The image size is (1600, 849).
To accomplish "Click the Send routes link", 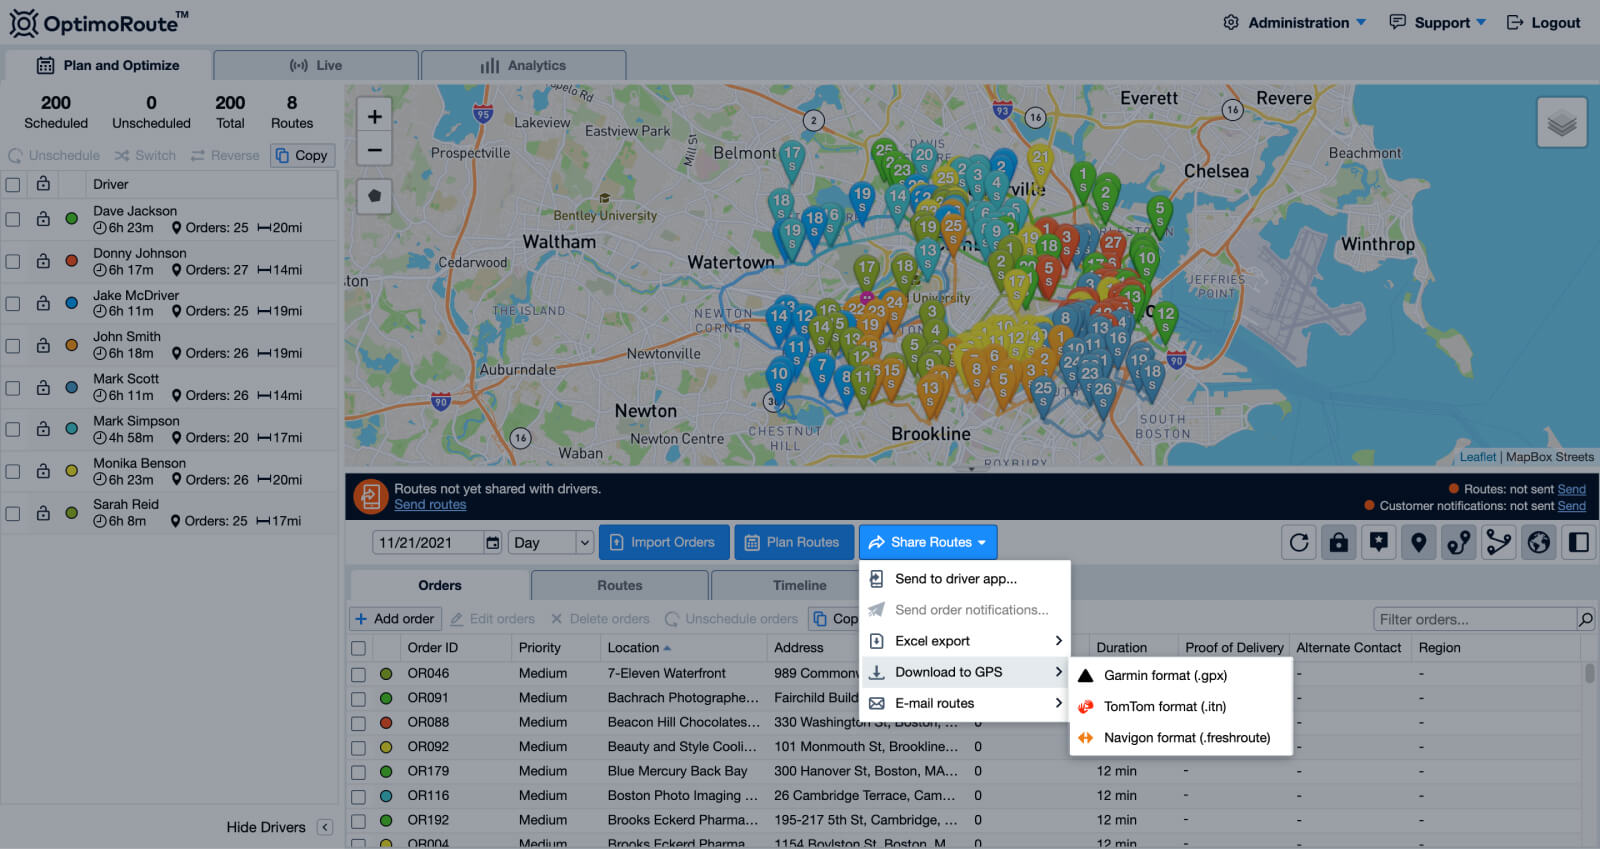I will pyautogui.click(x=430, y=505).
